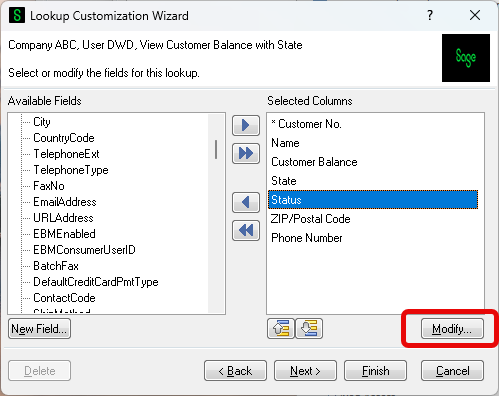Select the ContactCode available field
The height and width of the screenshot is (396, 499).
coord(64,298)
